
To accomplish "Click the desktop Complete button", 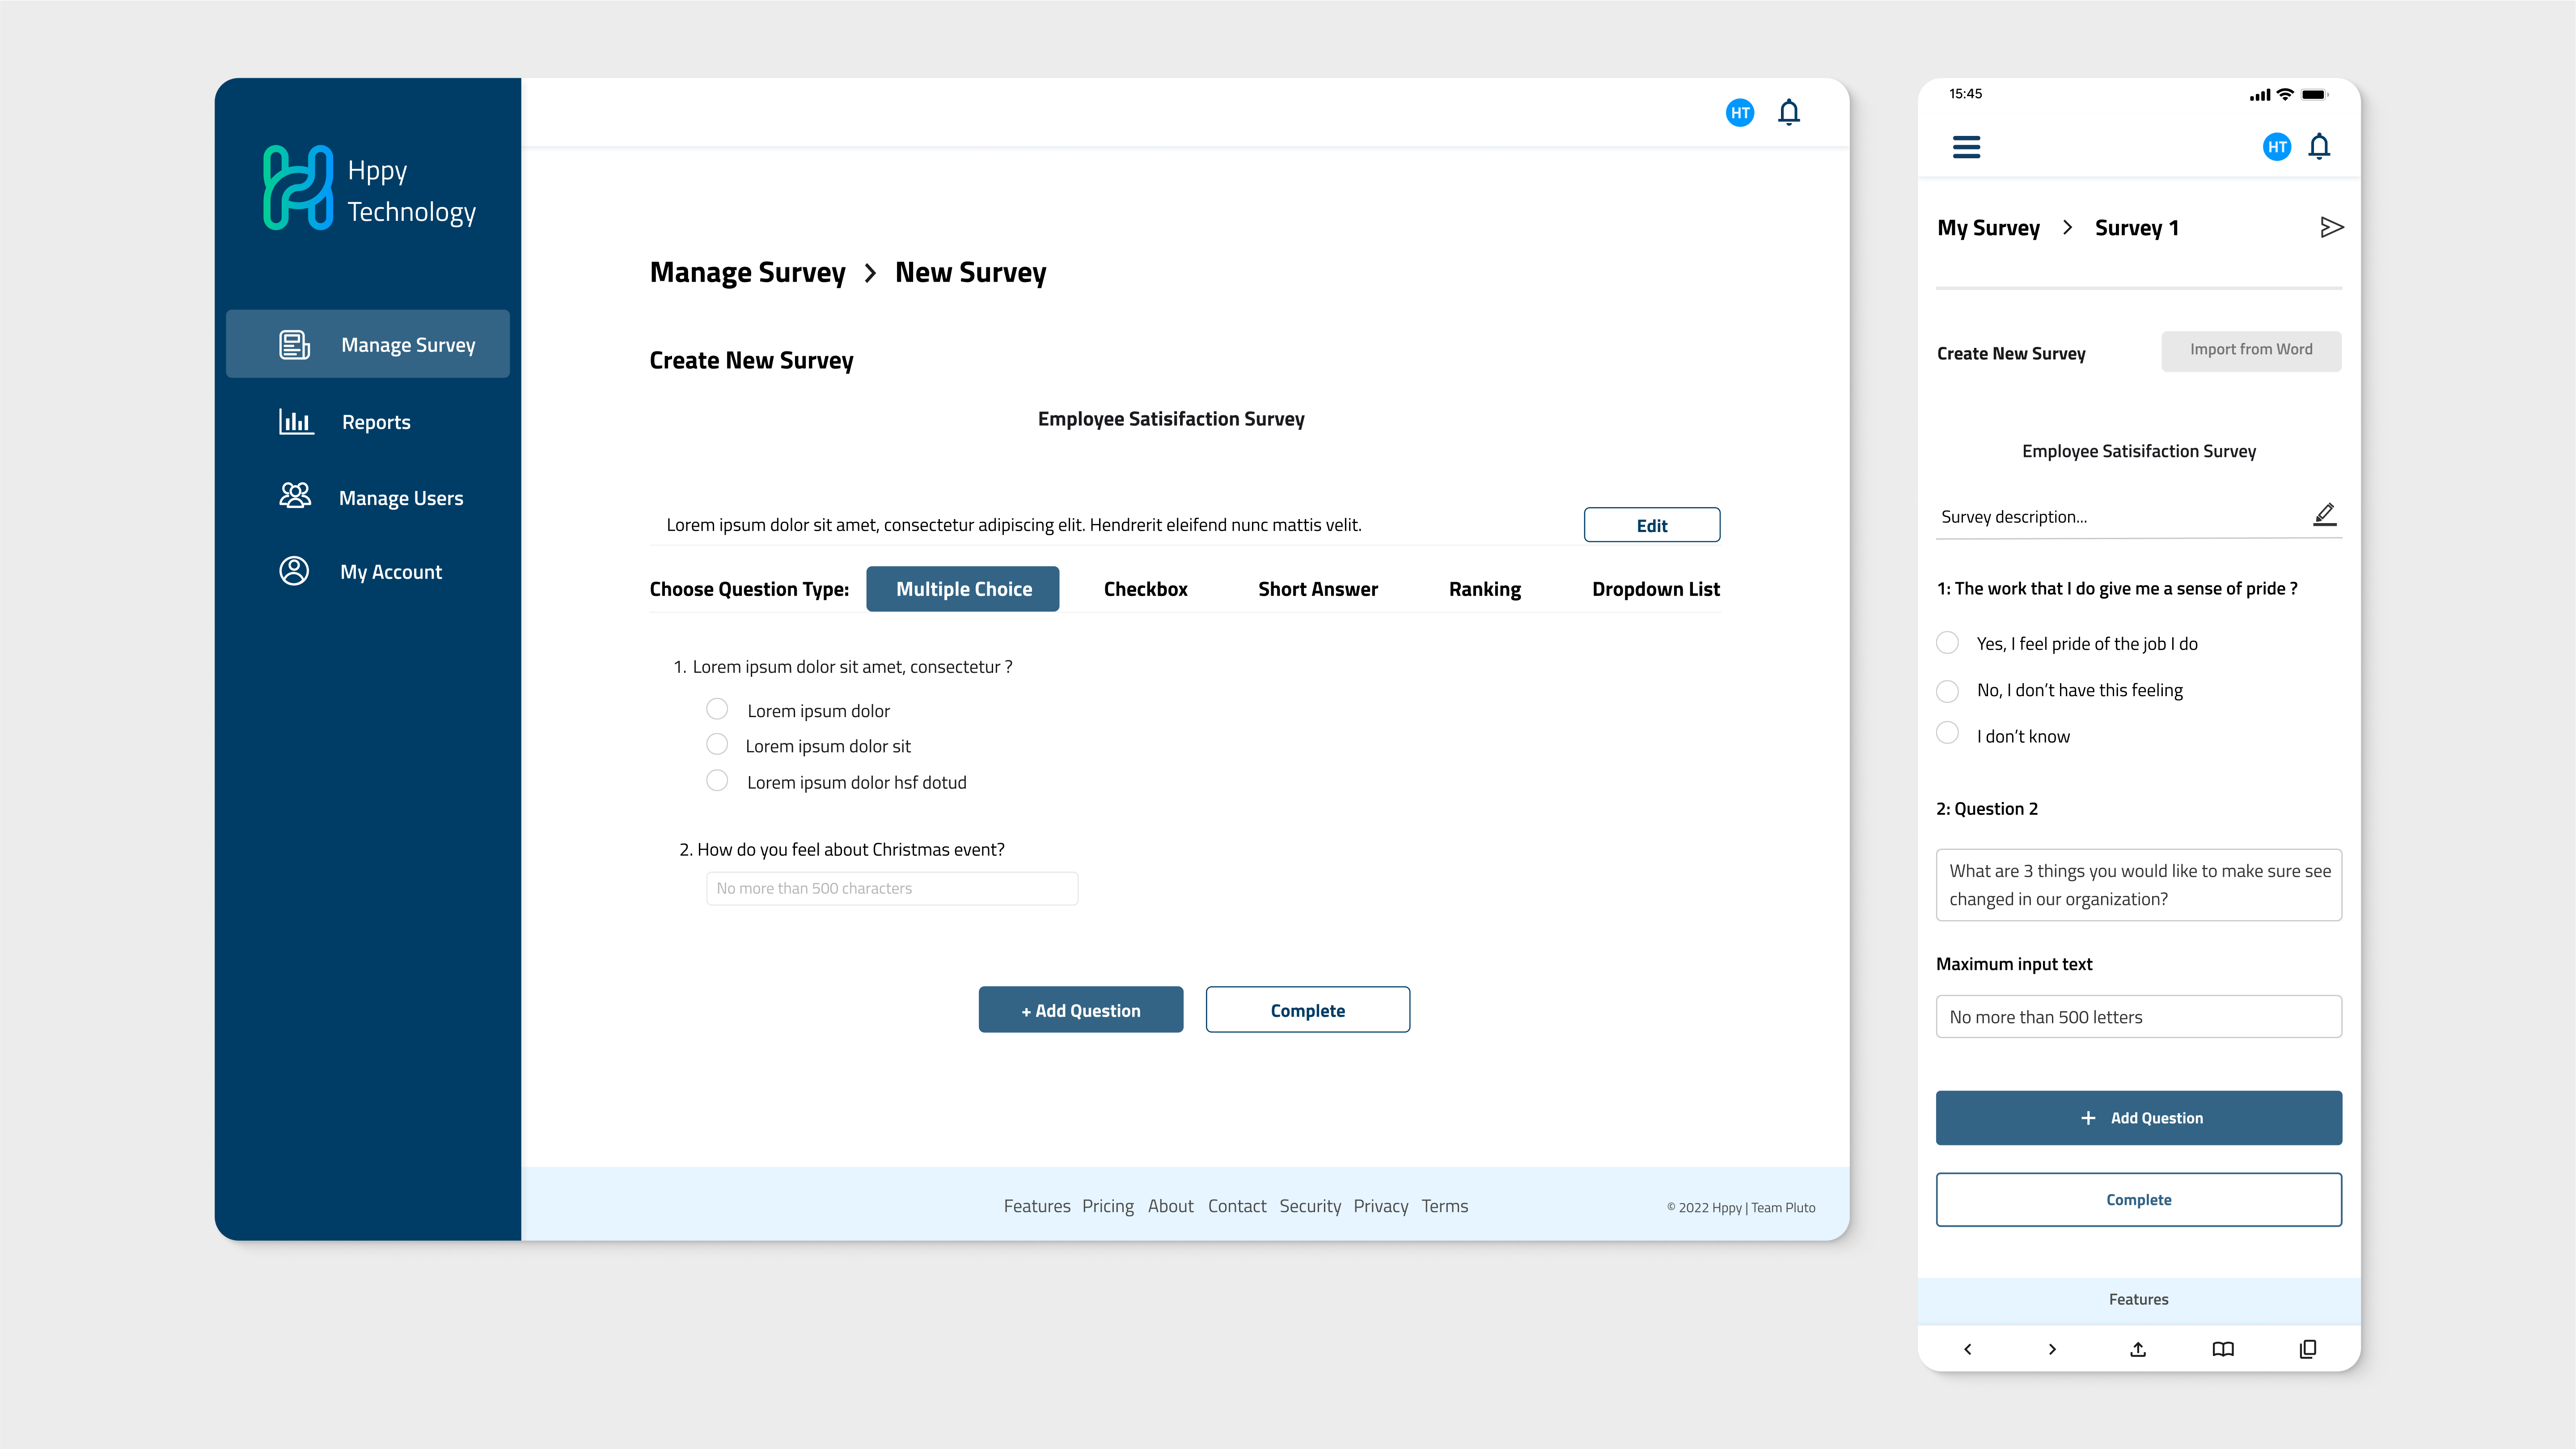I will click(1308, 1010).
